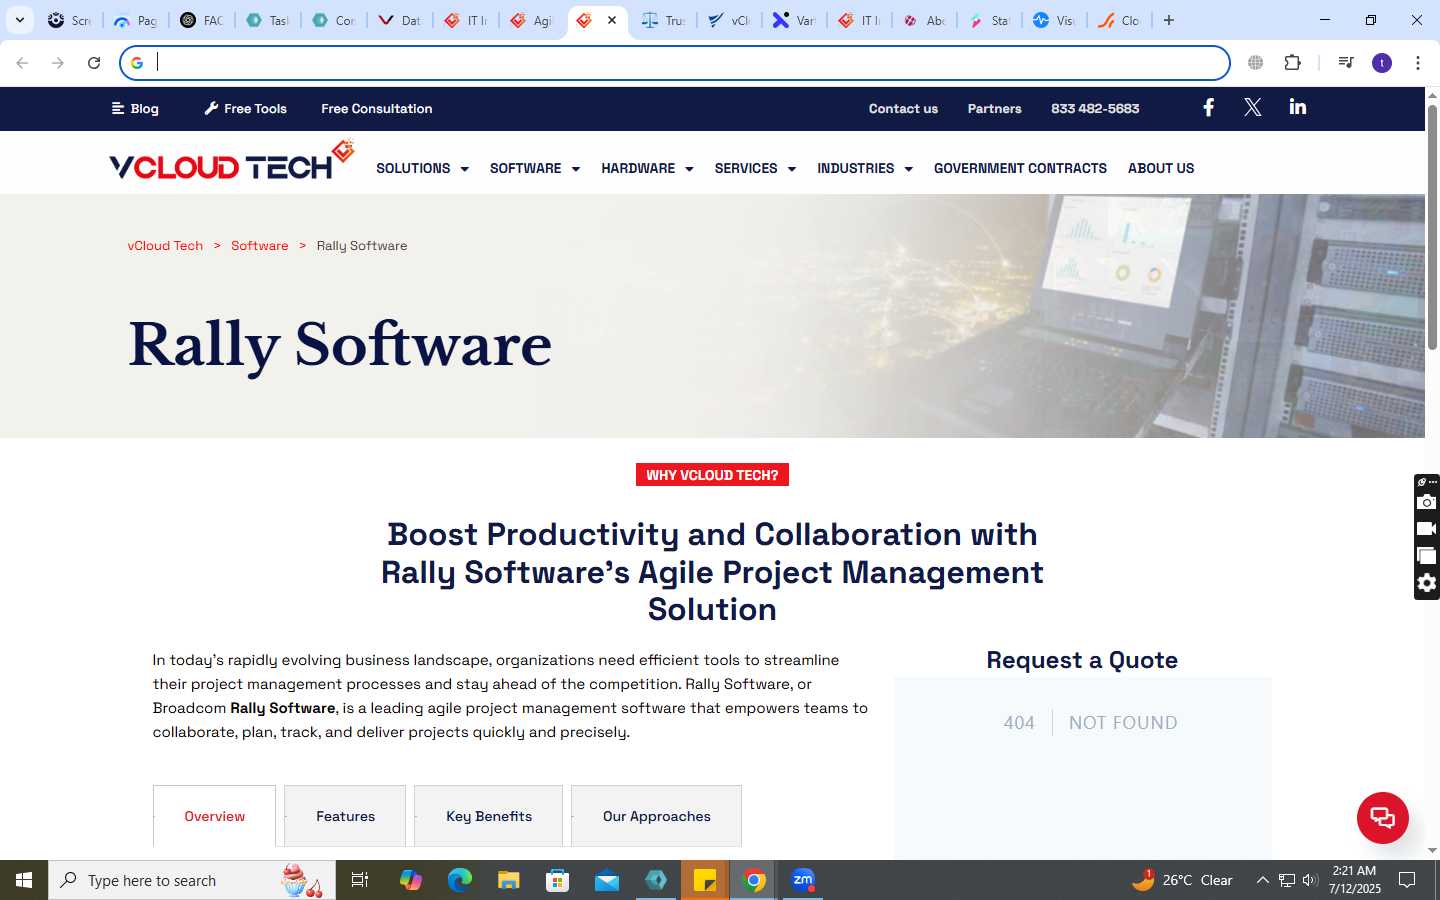Open the notification center icon
This screenshot has height=900, width=1440.
coord(1407,880)
